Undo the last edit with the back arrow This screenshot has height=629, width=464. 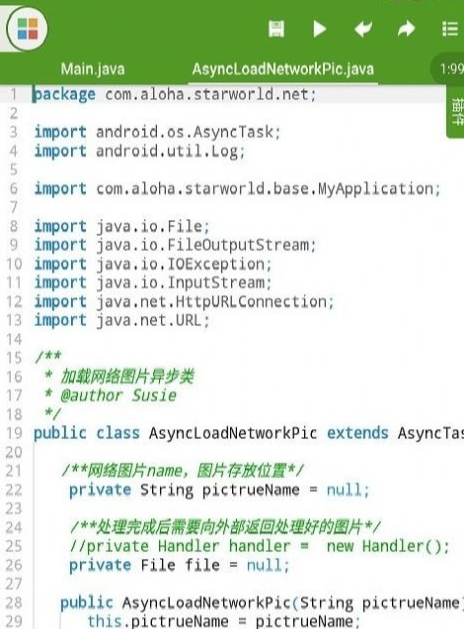pos(363,29)
